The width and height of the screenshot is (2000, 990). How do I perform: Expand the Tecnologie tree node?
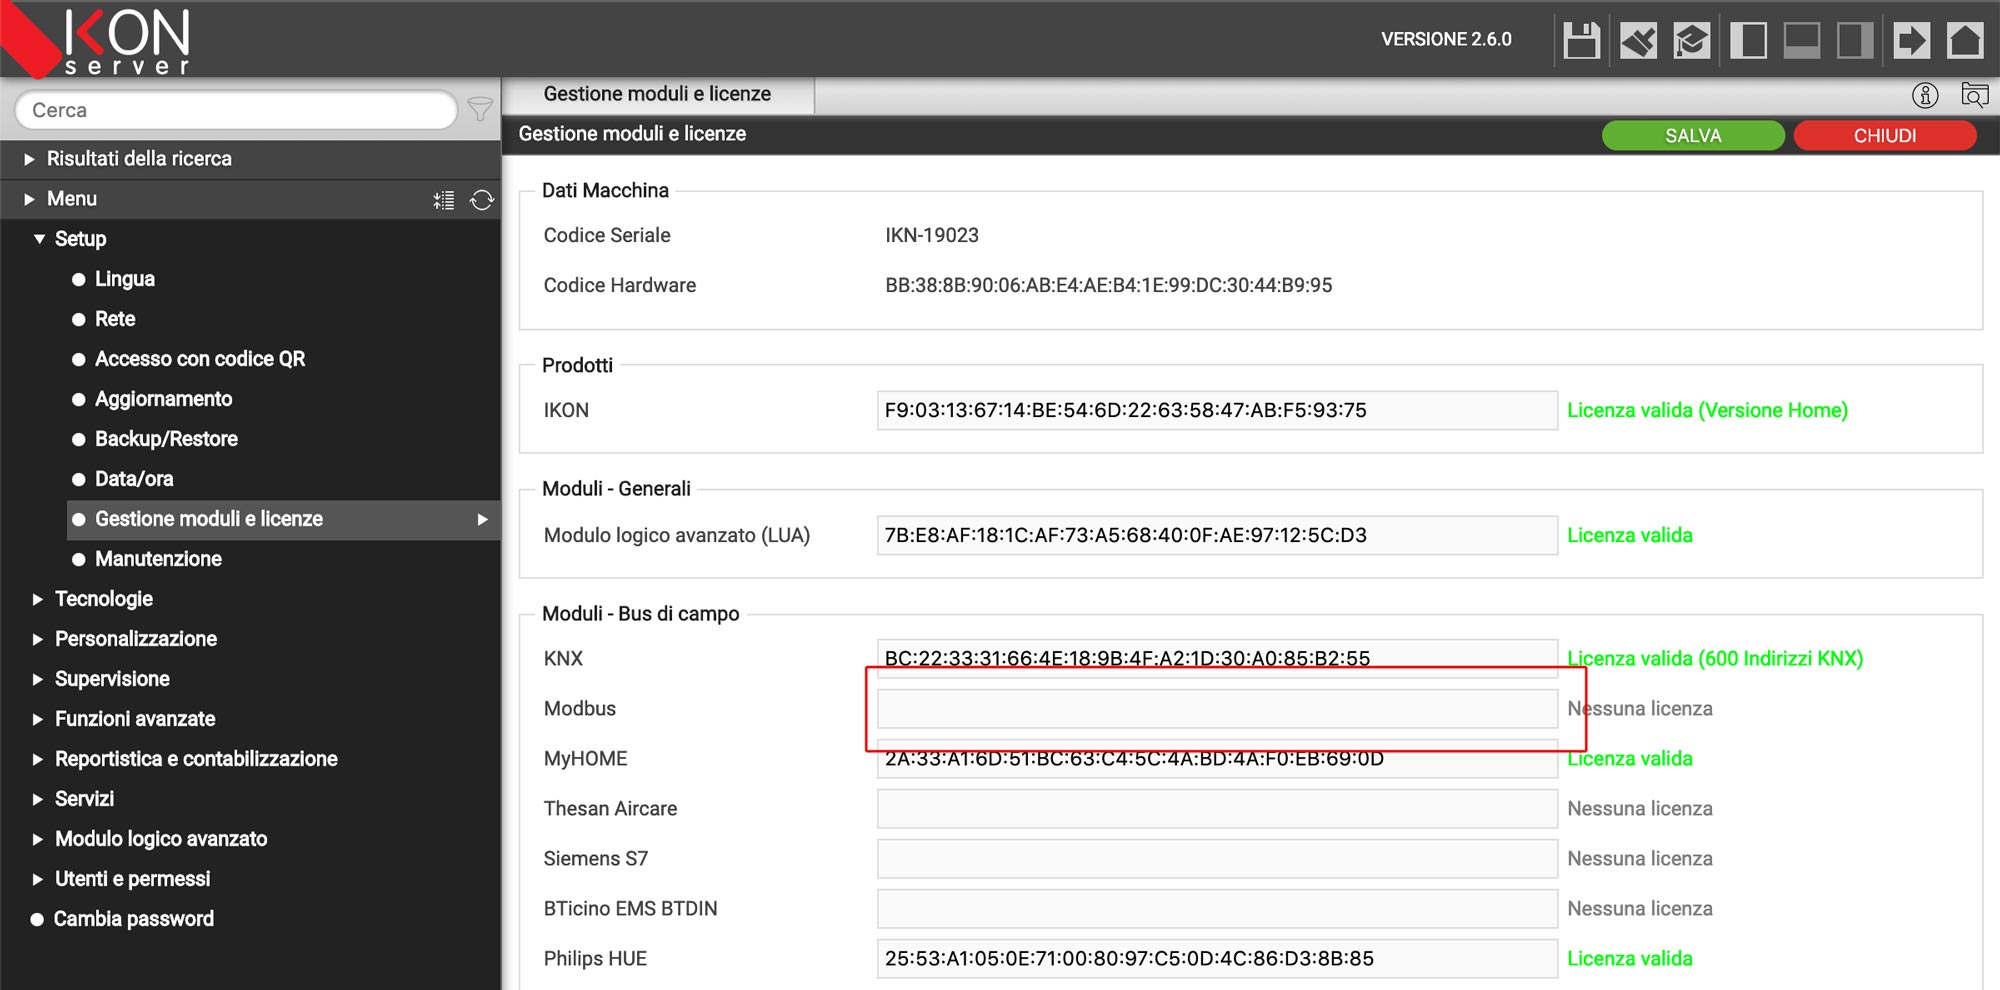pyautogui.click(x=37, y=599)
